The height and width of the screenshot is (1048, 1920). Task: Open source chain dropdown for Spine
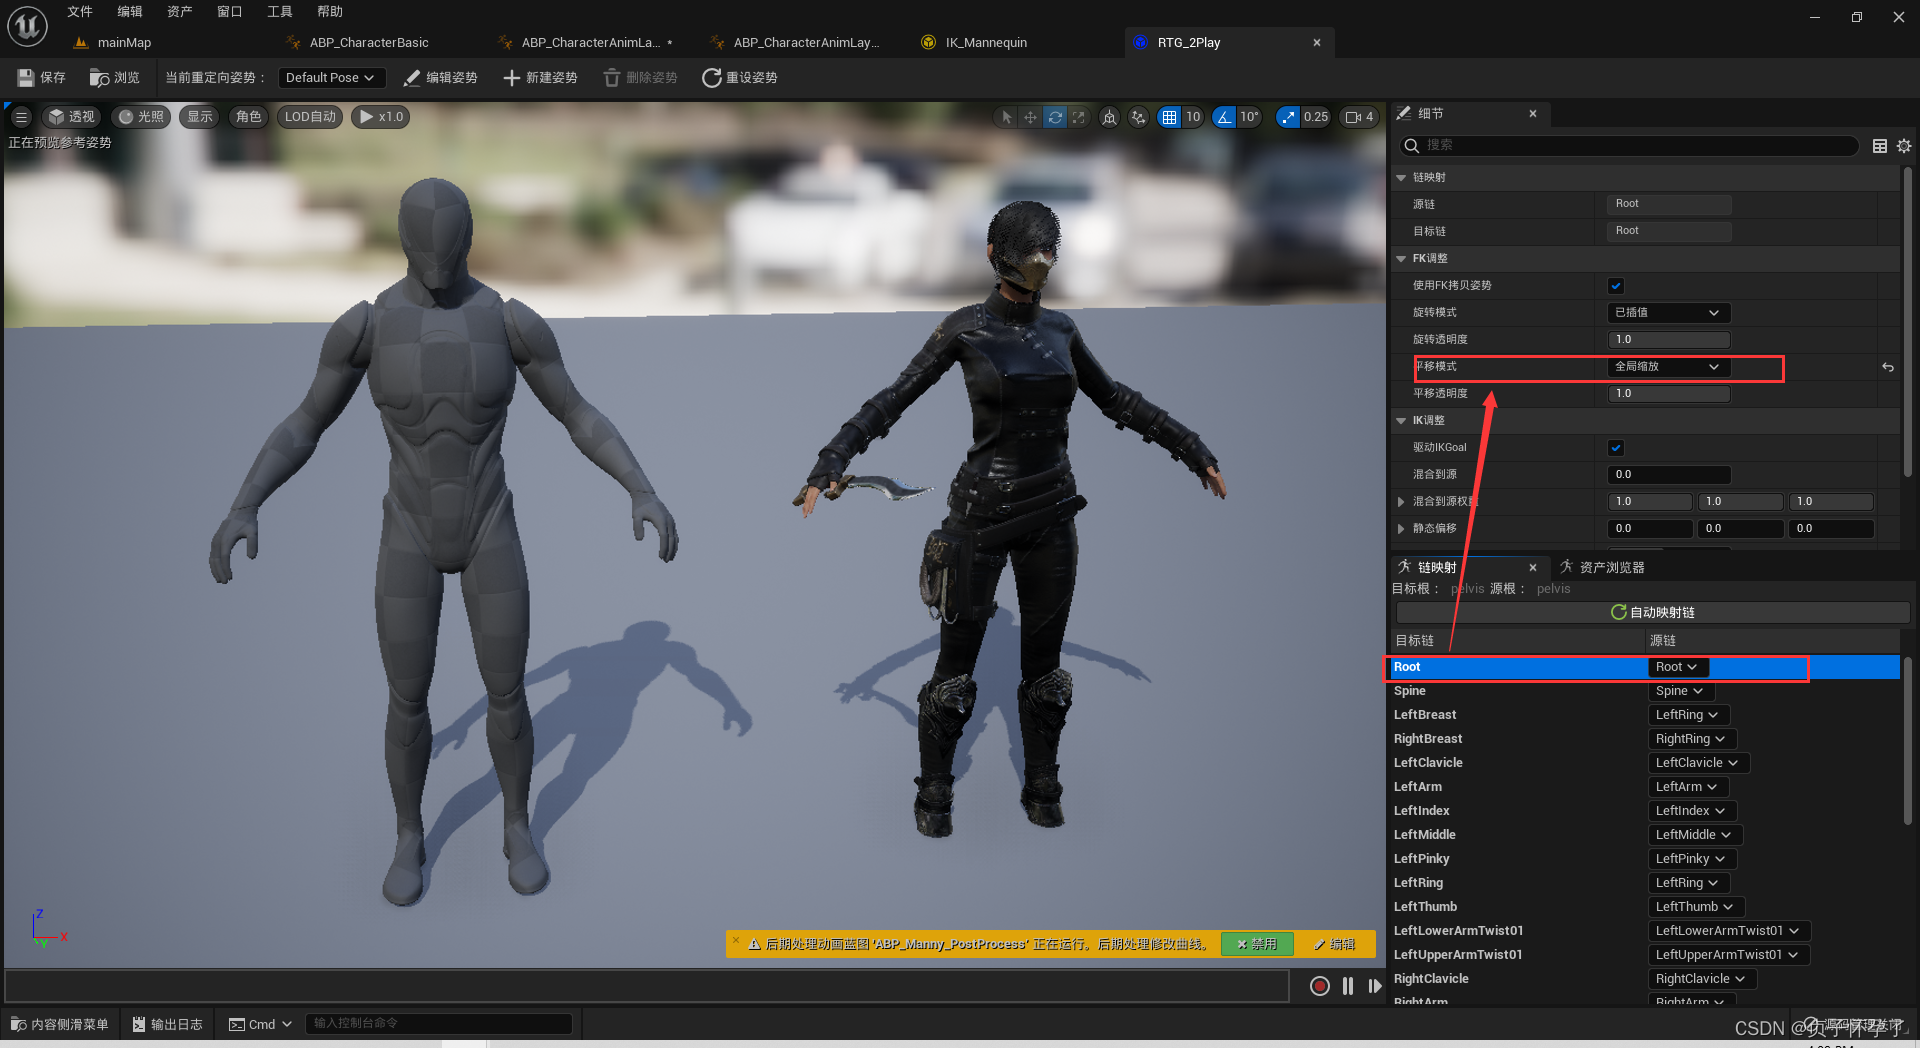tap(1679, 691)
